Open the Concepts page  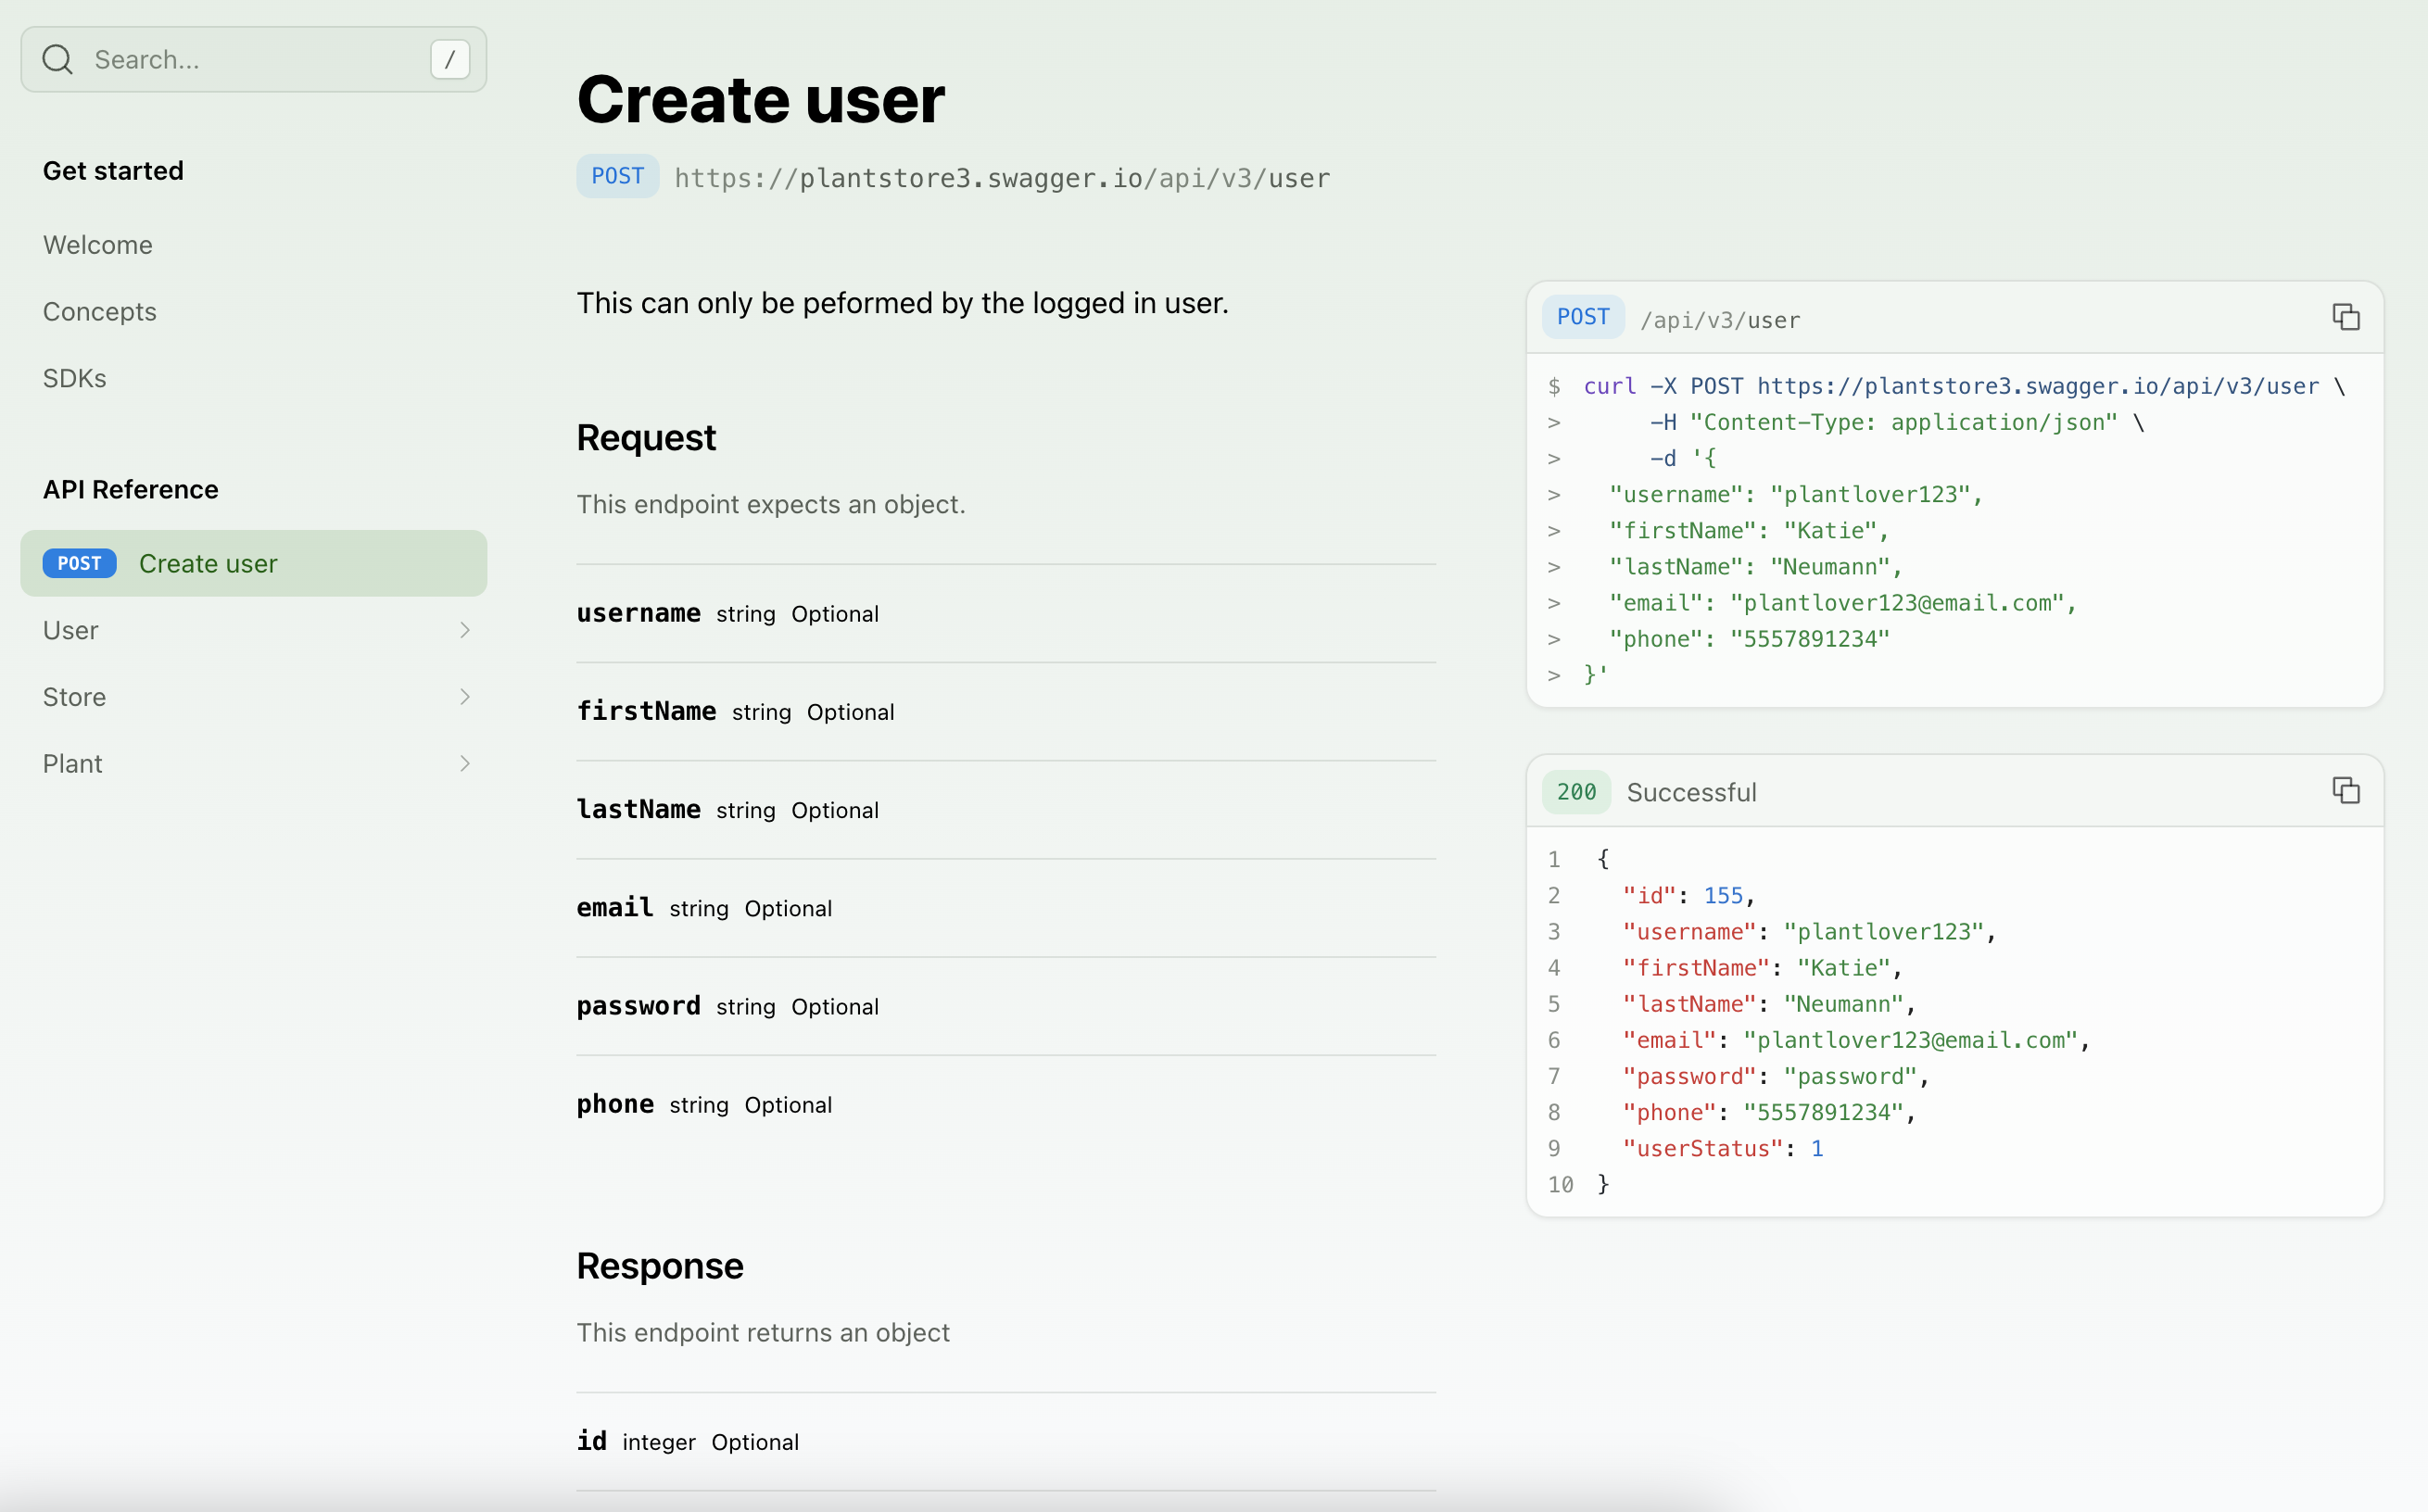(99, 311)
